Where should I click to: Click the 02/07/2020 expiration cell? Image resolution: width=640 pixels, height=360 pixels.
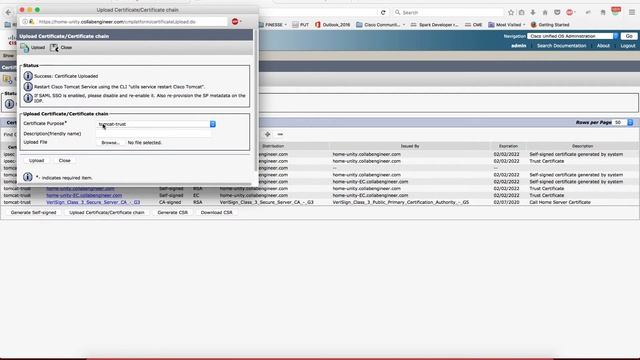506,202
